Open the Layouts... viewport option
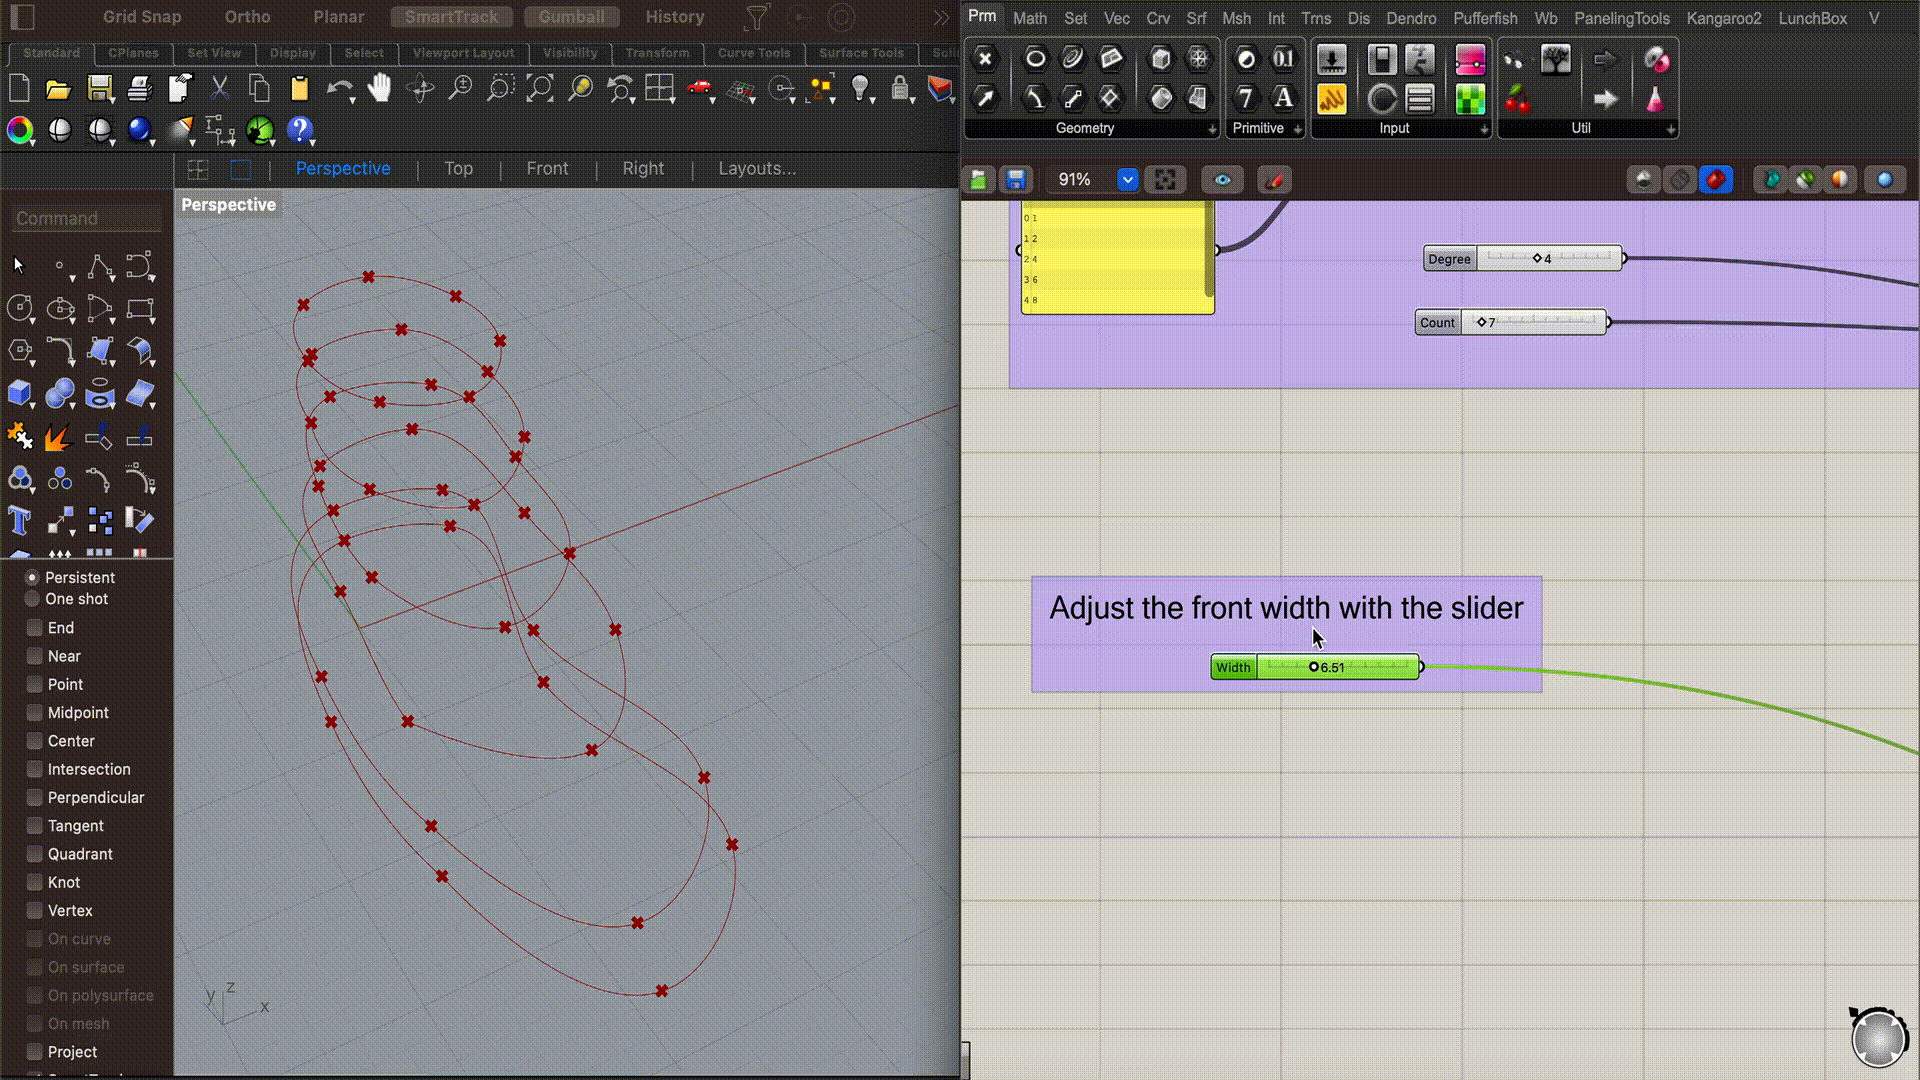This screenshot has width=1920, height=1080. [757, 168]
